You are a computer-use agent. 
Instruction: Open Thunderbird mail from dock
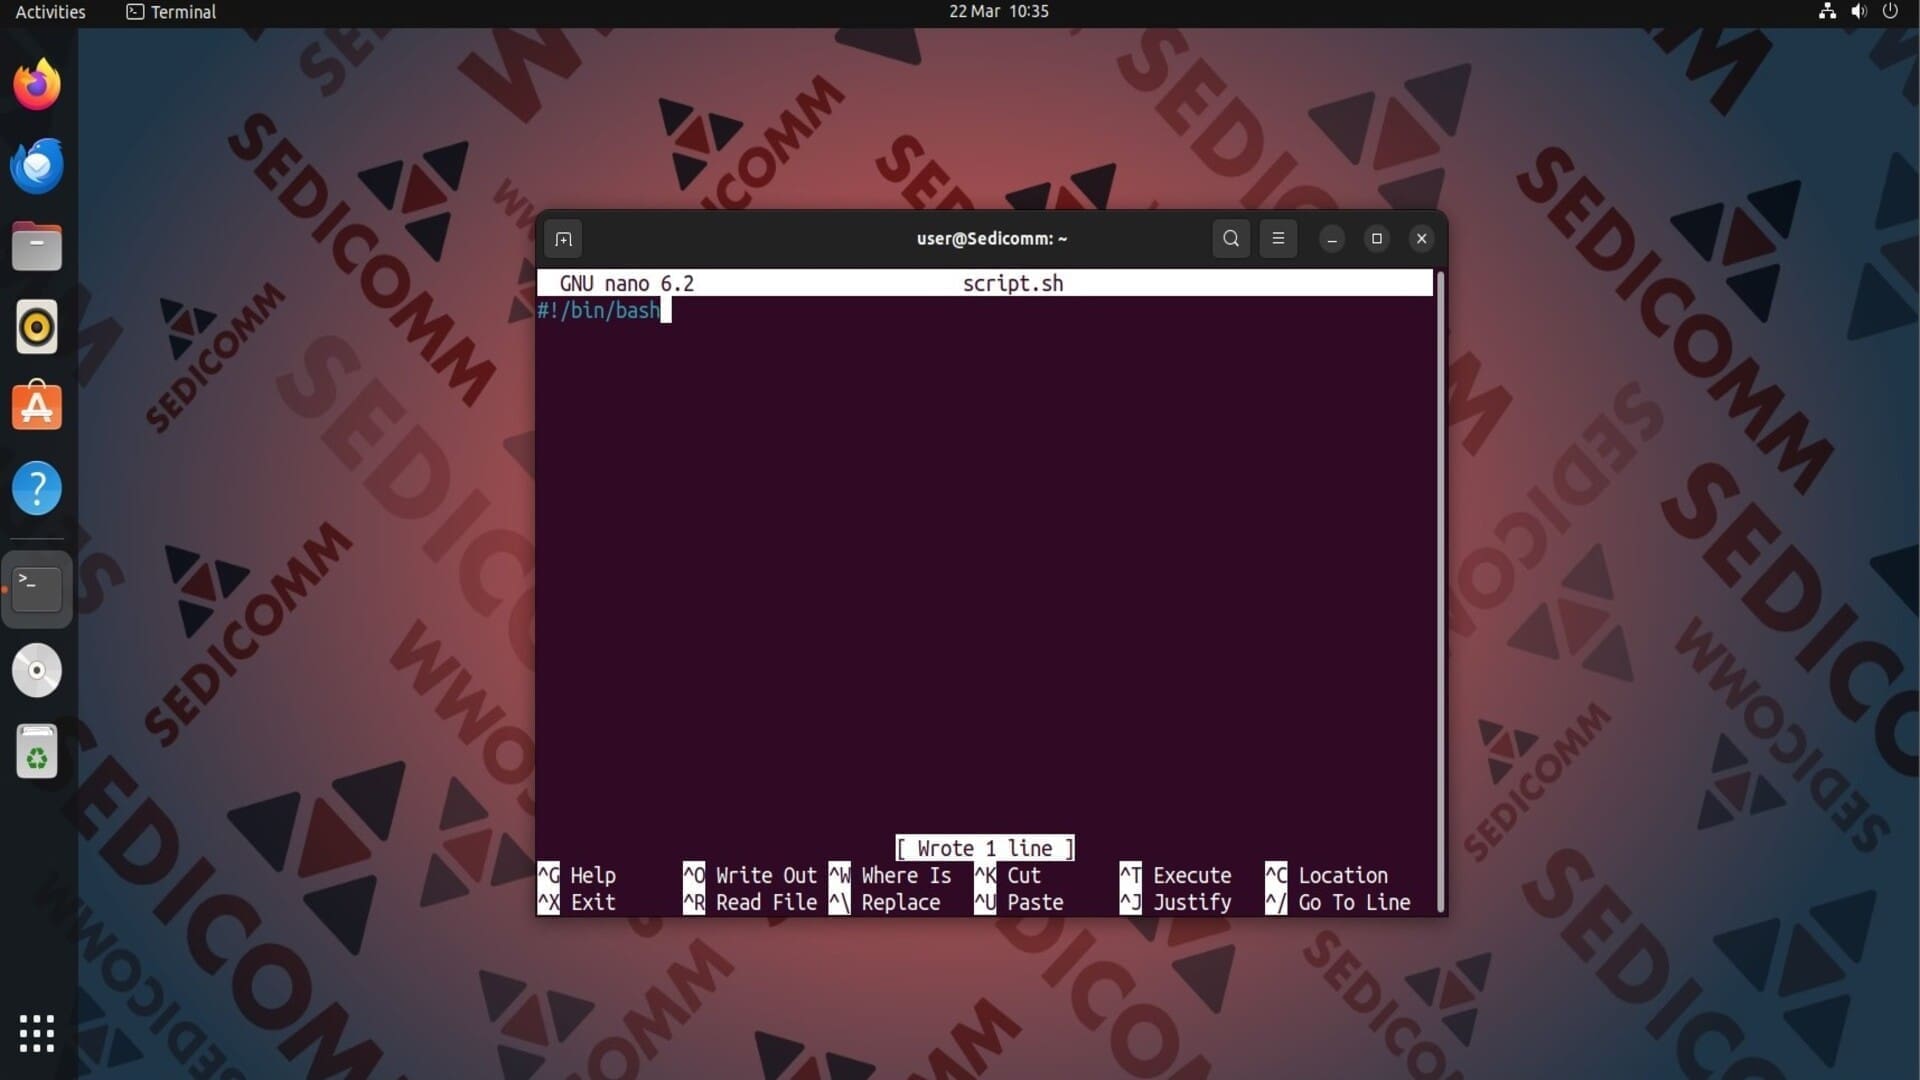tap(37, 166)
